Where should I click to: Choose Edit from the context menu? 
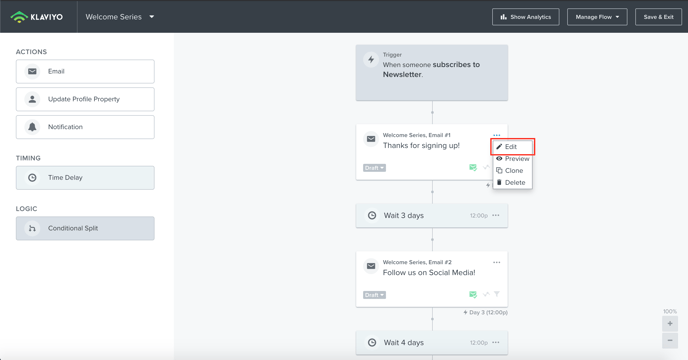[512, 147]
